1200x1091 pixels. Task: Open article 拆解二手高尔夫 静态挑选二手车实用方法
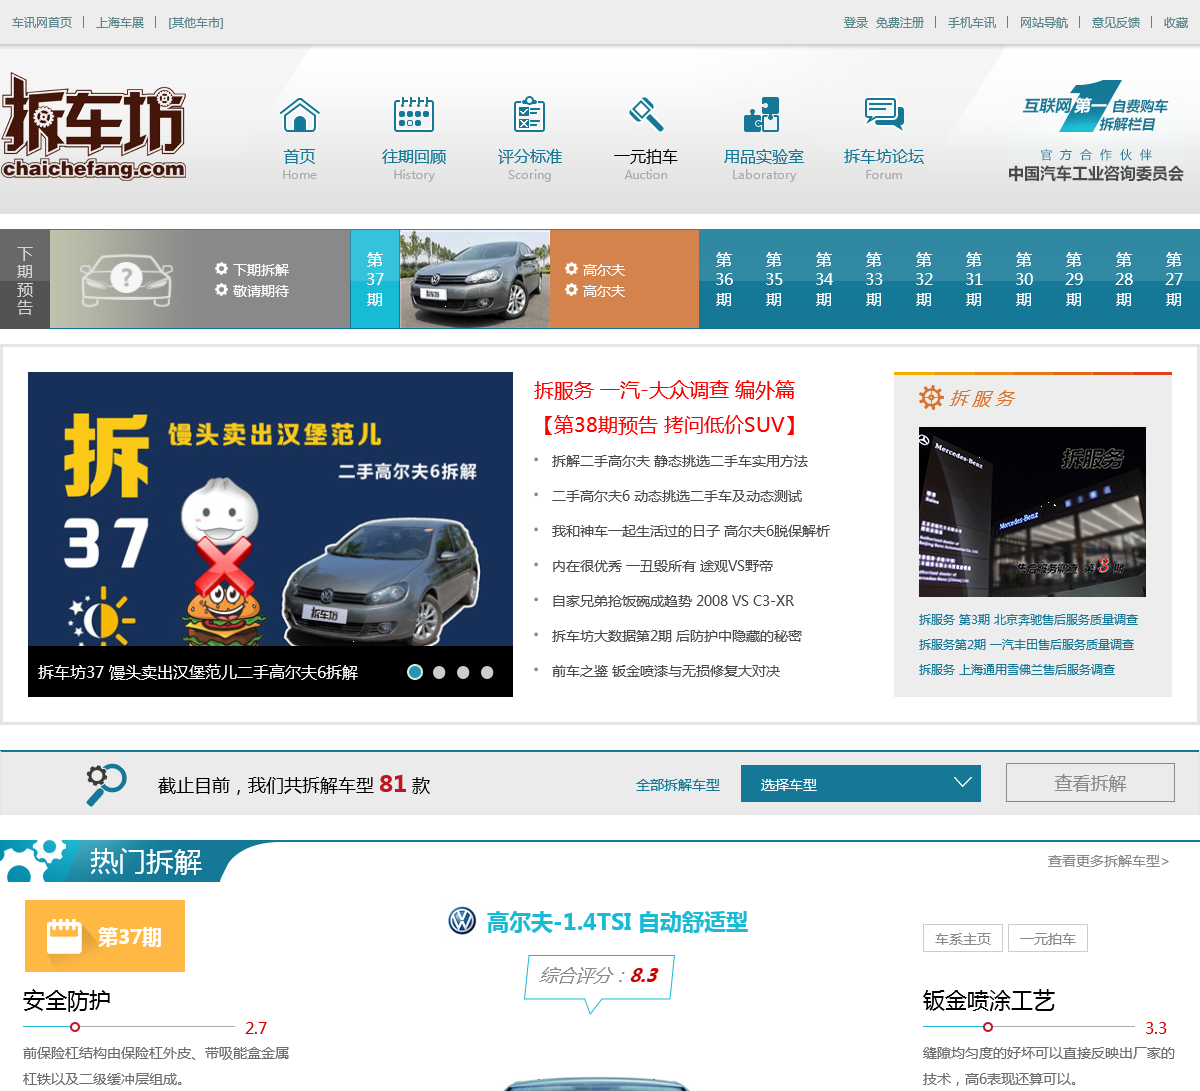pos(680,461)
